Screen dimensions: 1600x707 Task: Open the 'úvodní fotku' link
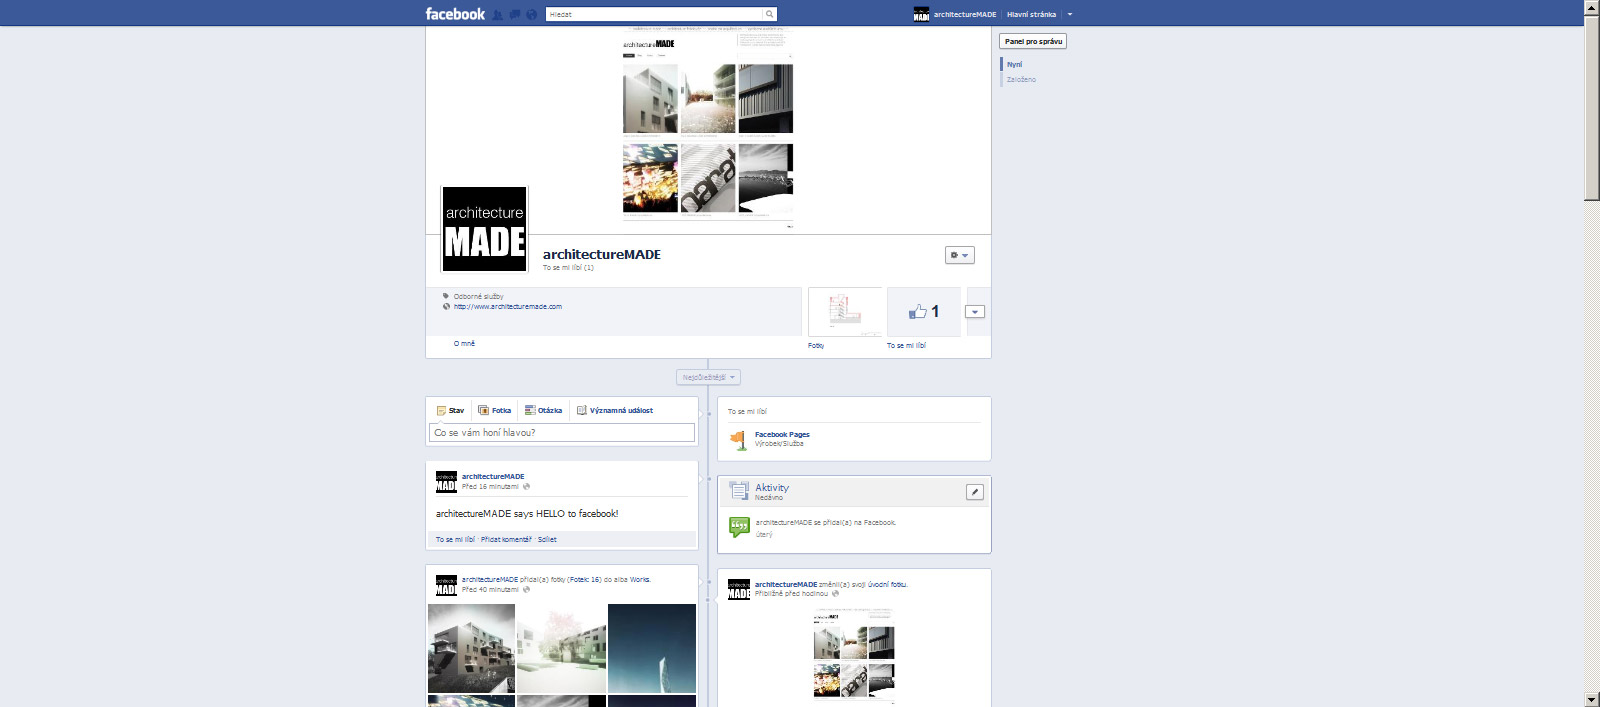[x=887, y=584]
